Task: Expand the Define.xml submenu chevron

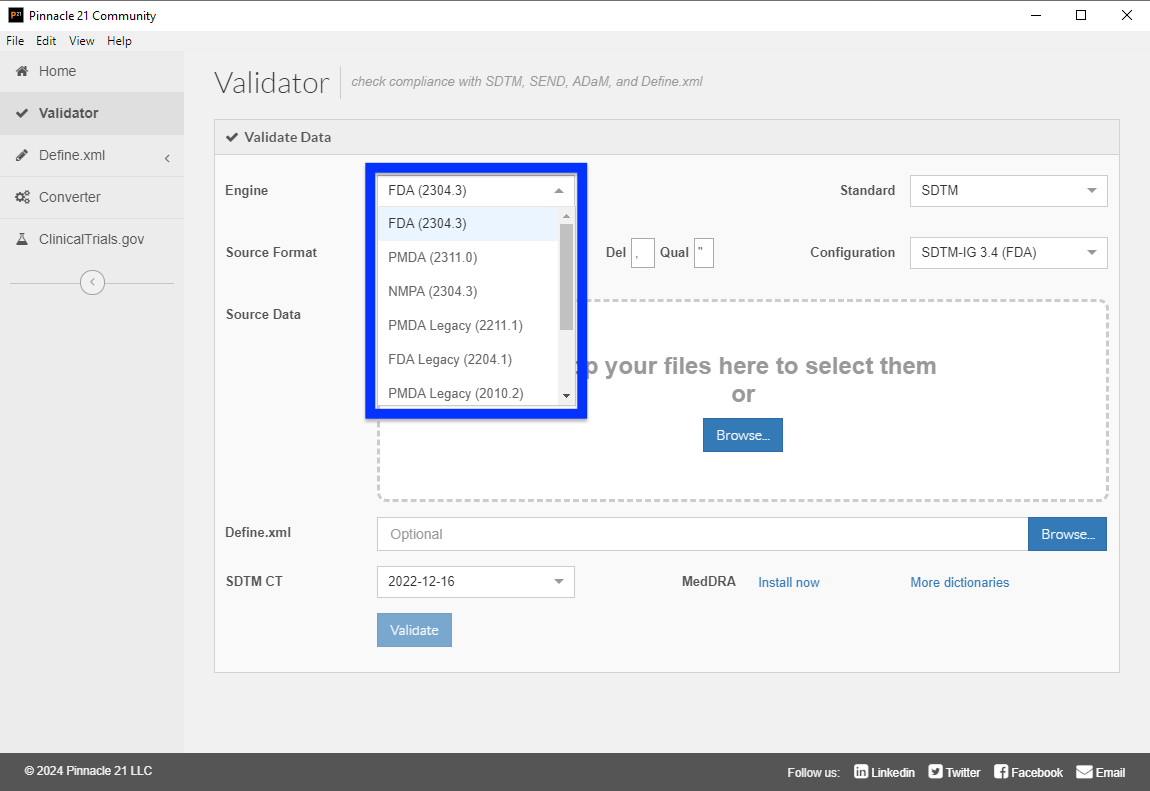Action: [x=167, y=158]
